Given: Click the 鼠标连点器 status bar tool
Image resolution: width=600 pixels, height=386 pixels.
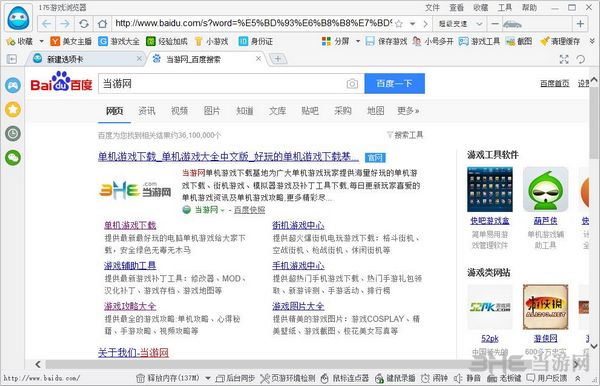Looking at the screenshot, I should [344, 378].
